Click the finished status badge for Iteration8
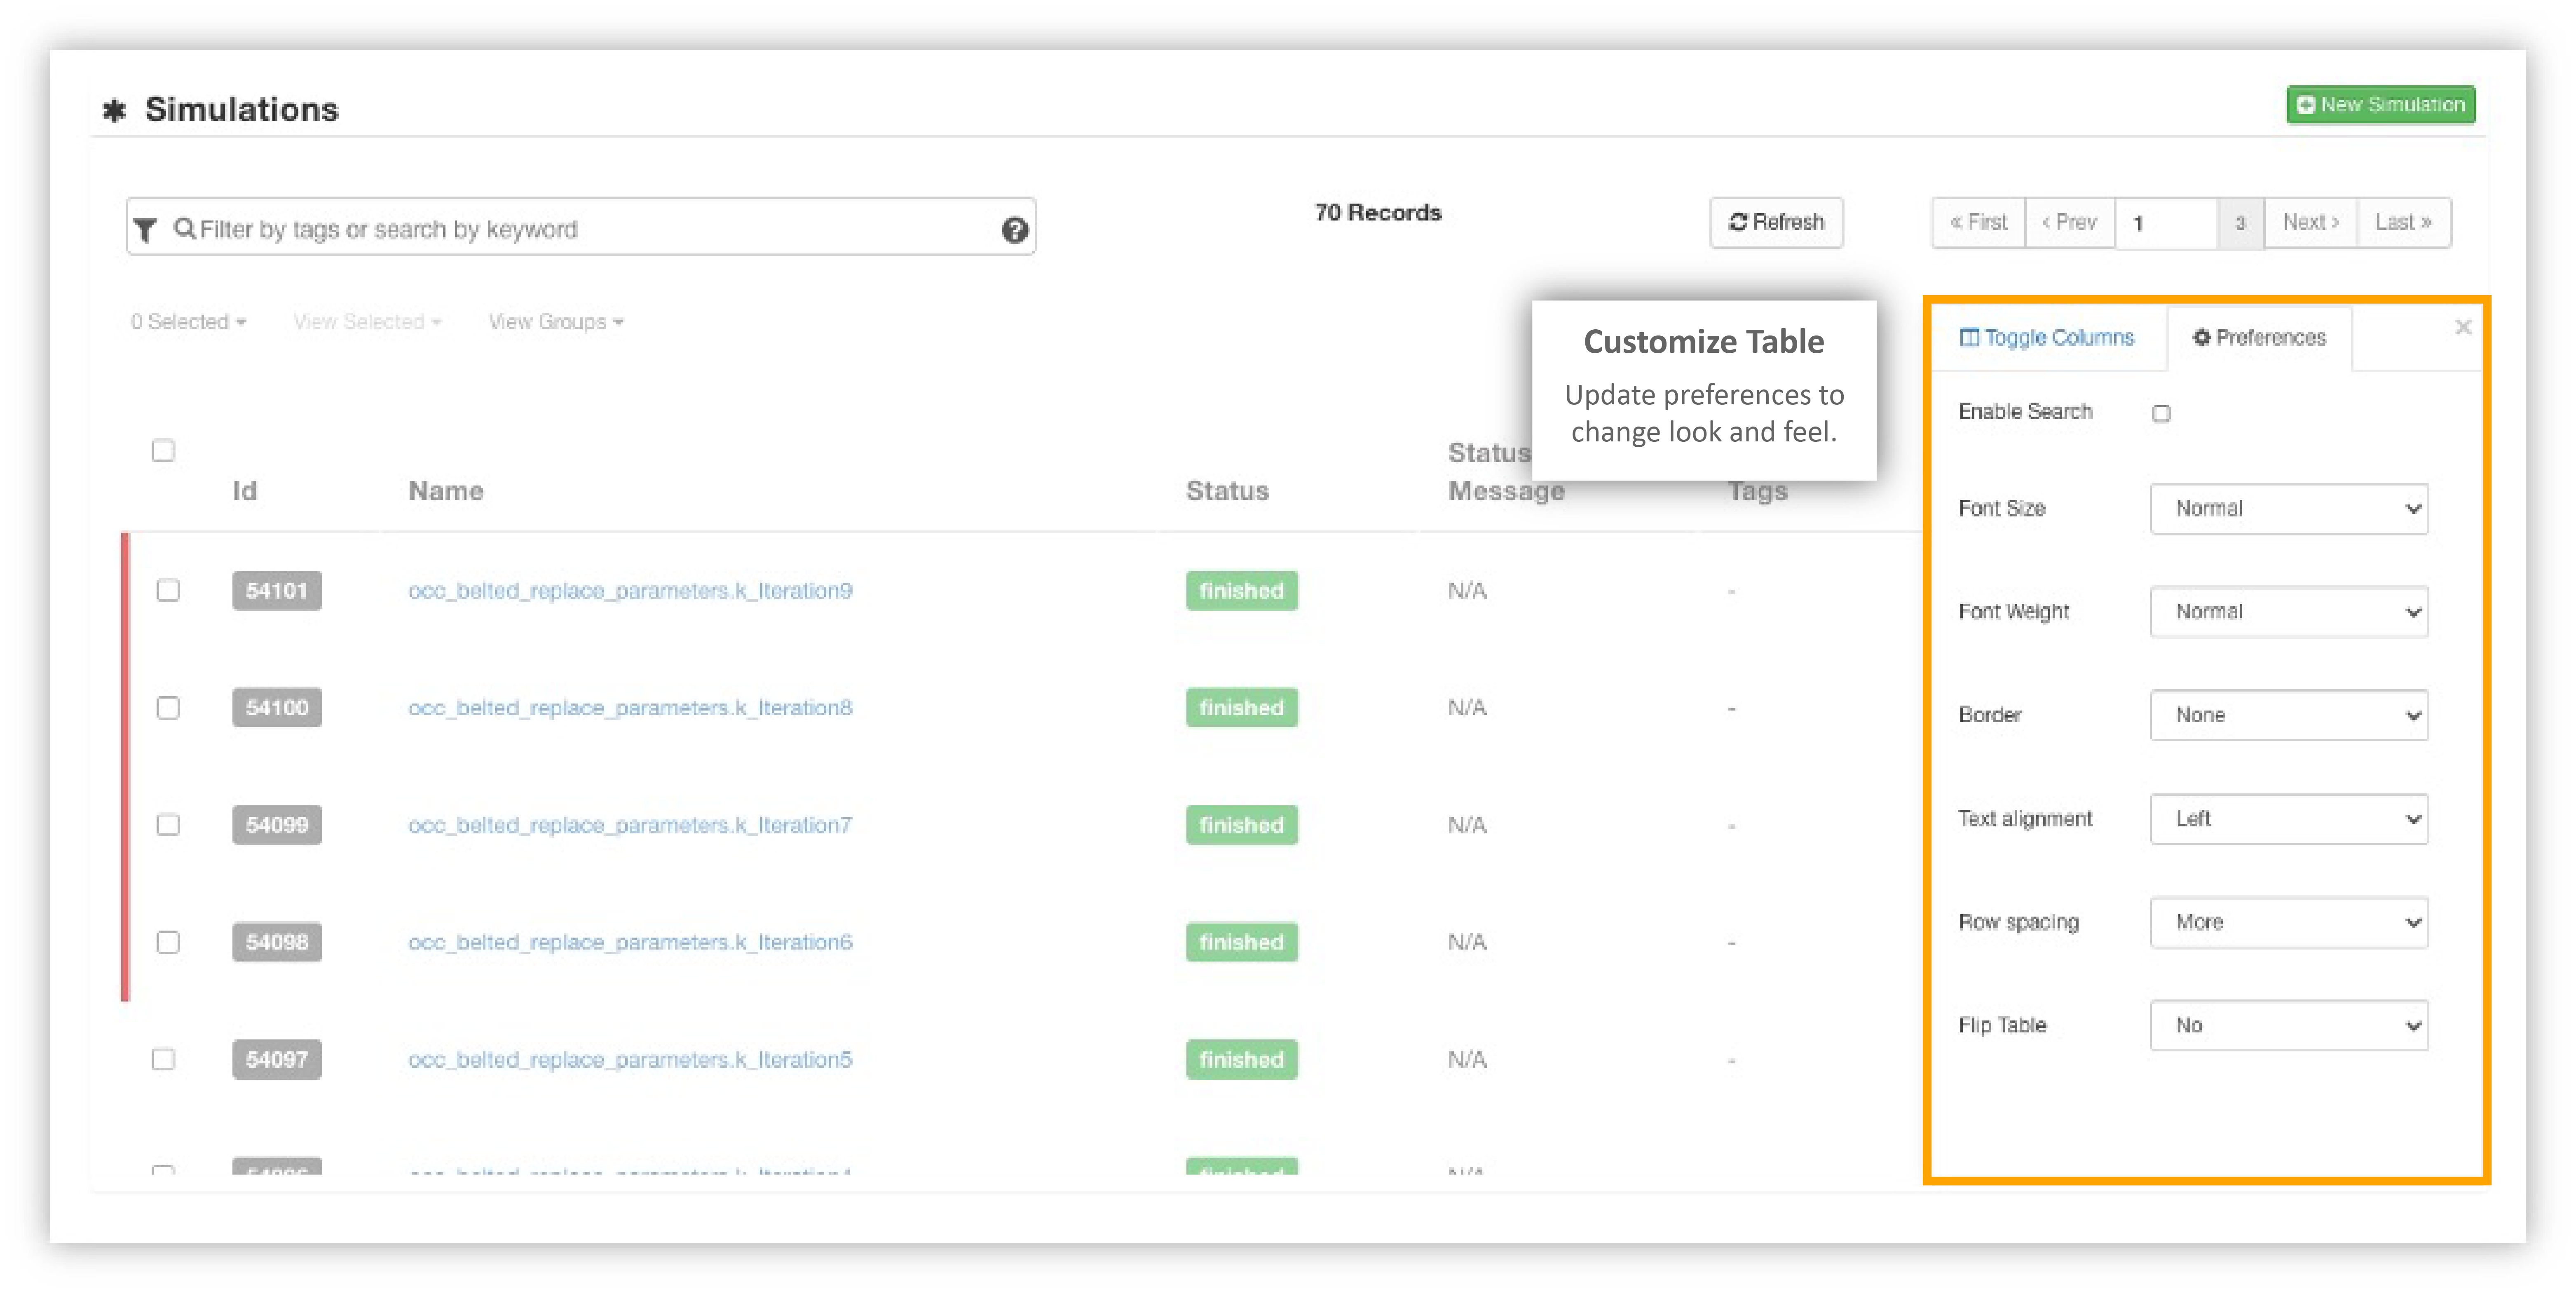 coord(1241,707)
